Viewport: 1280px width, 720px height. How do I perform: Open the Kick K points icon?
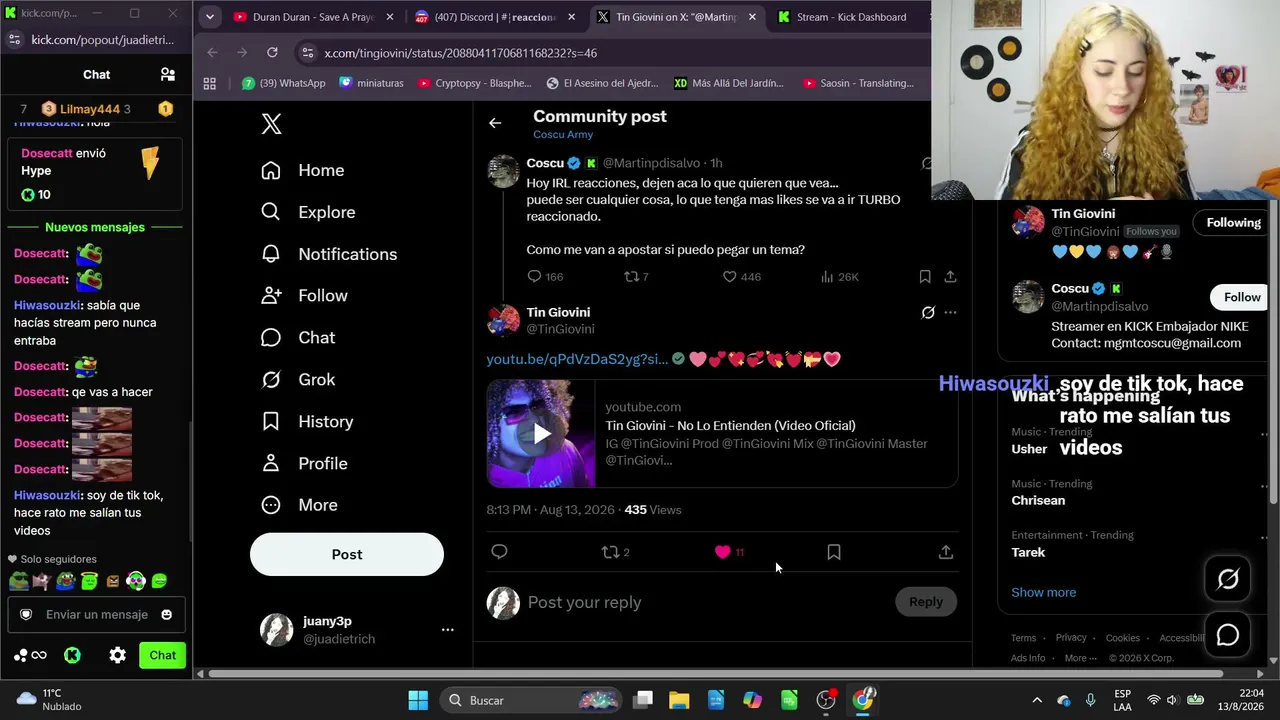pyautogui.click(x=72, y=656)
